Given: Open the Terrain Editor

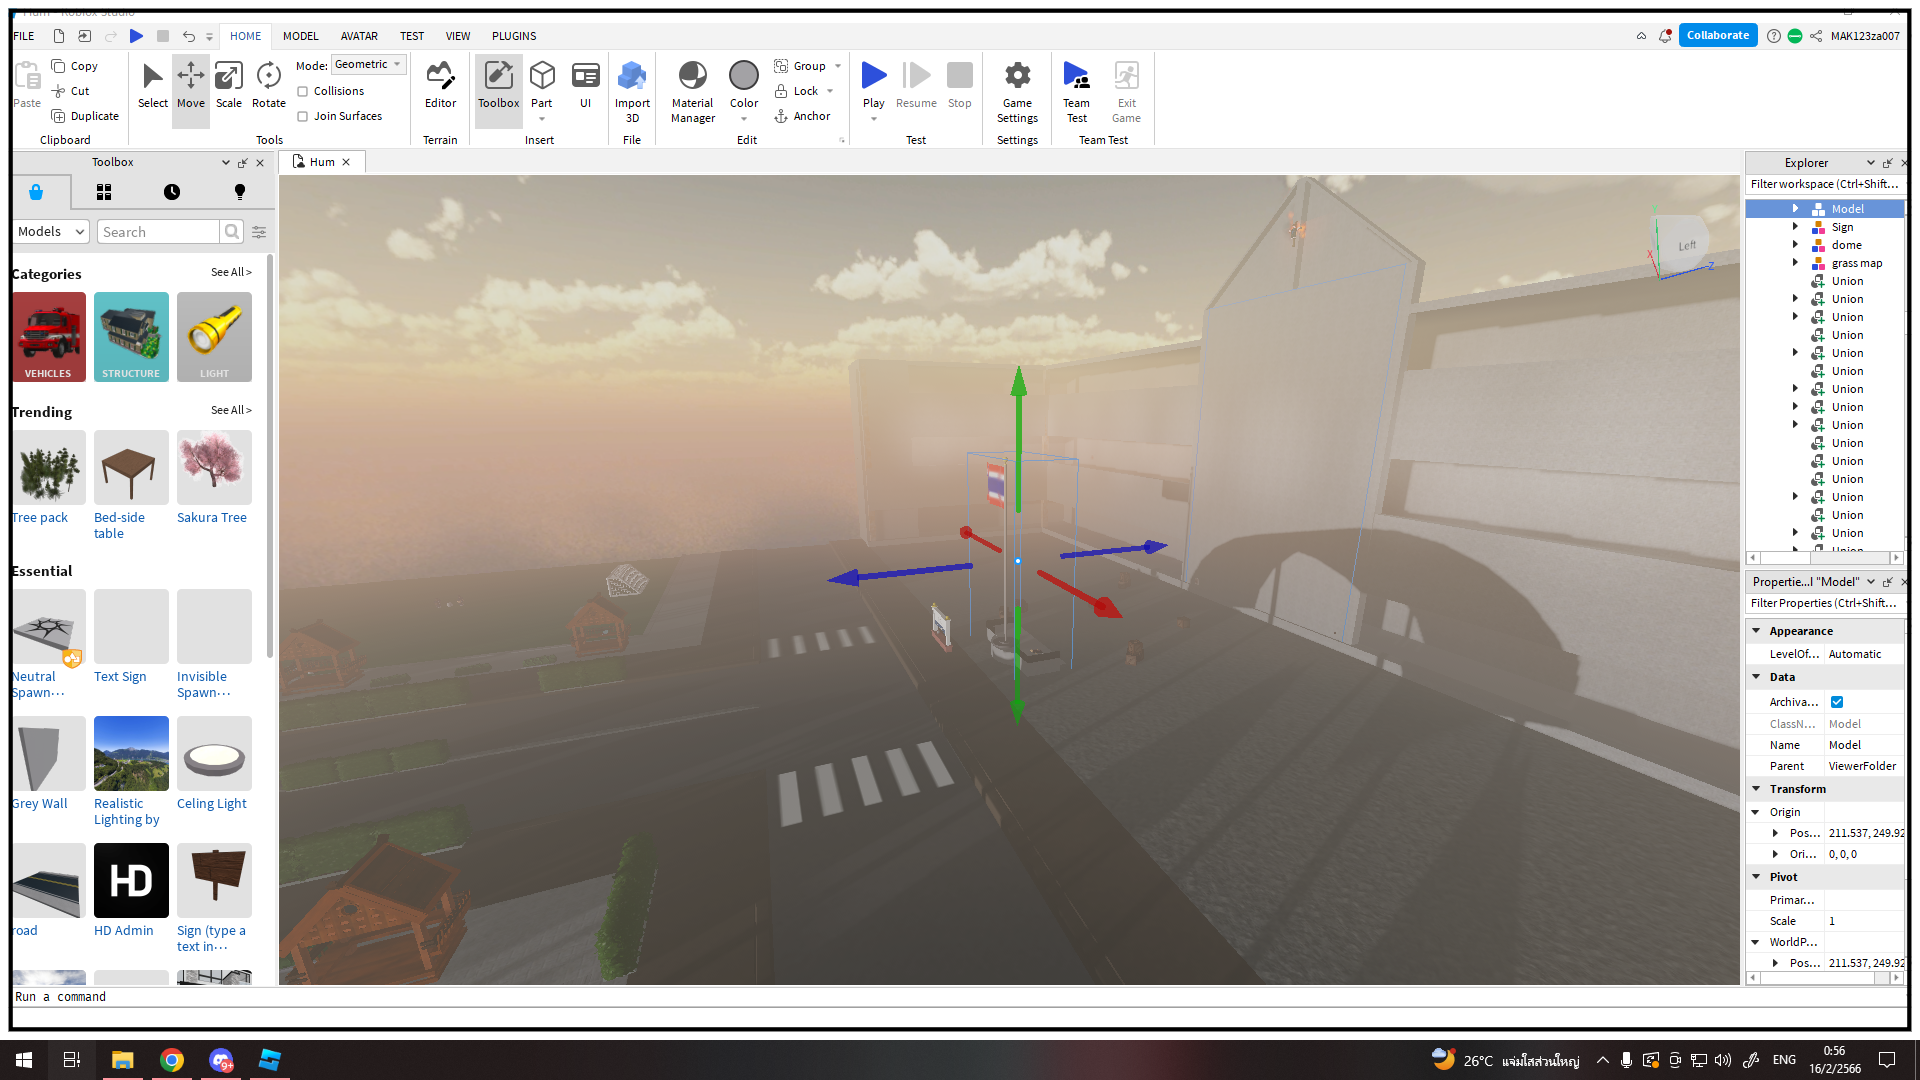Looking at the screenshot, I should point(440,86).
